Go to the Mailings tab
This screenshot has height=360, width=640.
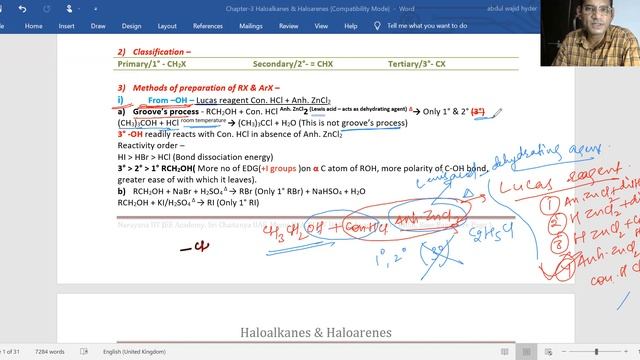click(x=251, y=26)
